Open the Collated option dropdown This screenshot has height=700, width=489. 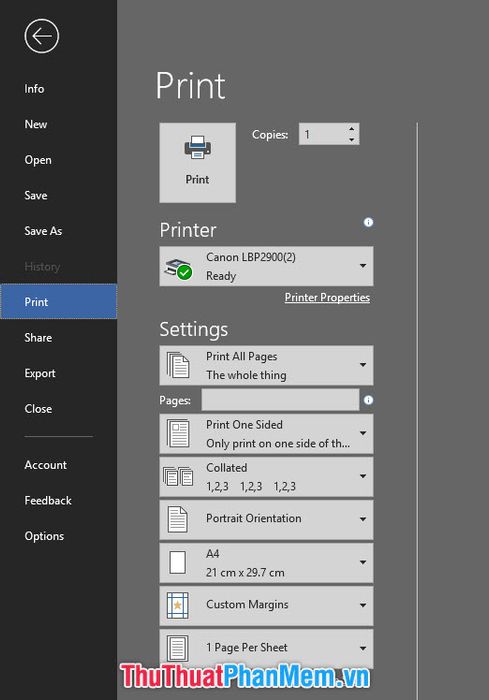coord(266,476)
